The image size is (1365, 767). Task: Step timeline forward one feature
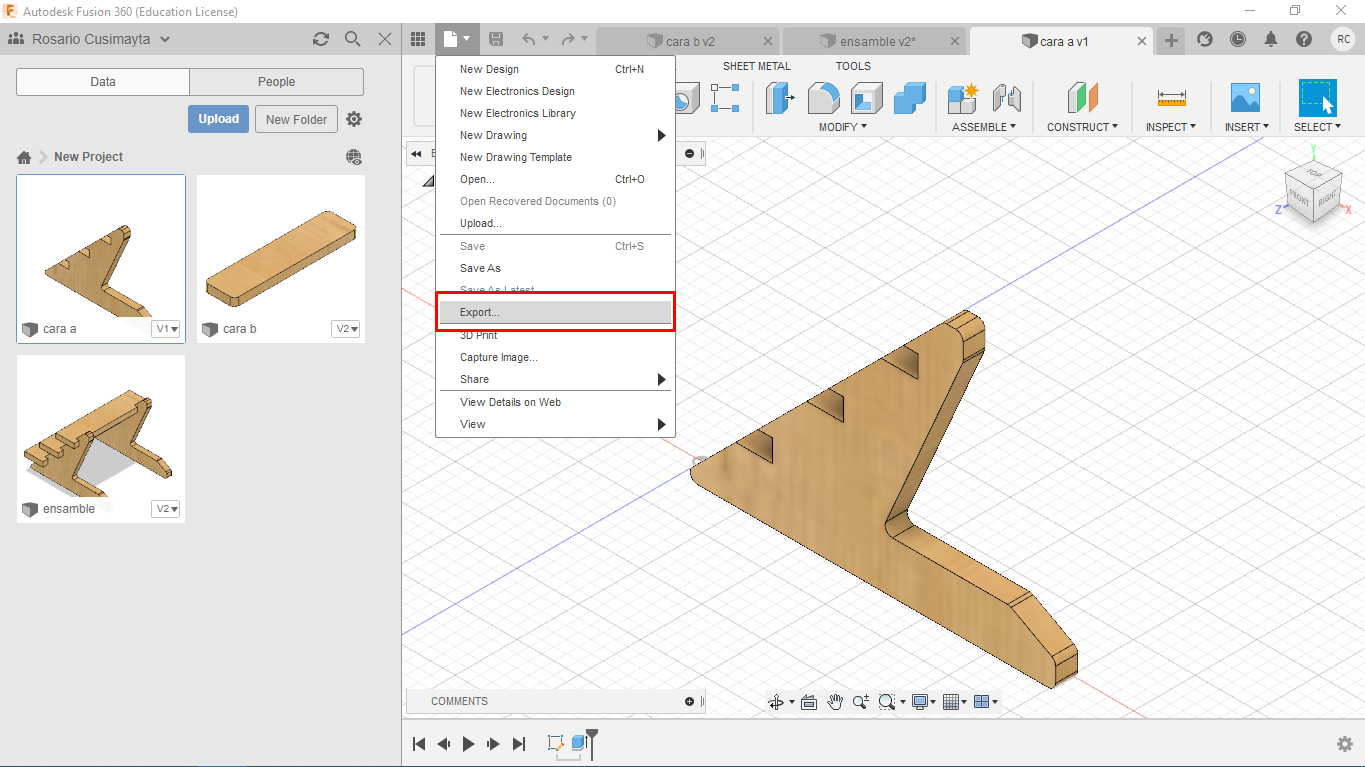(493, 744)
